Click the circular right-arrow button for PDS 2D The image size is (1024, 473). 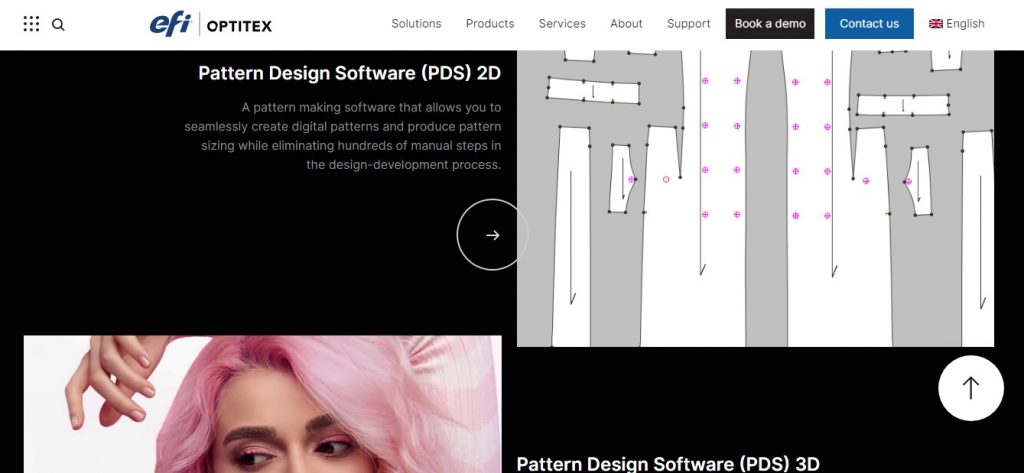[x=492, y=235]
